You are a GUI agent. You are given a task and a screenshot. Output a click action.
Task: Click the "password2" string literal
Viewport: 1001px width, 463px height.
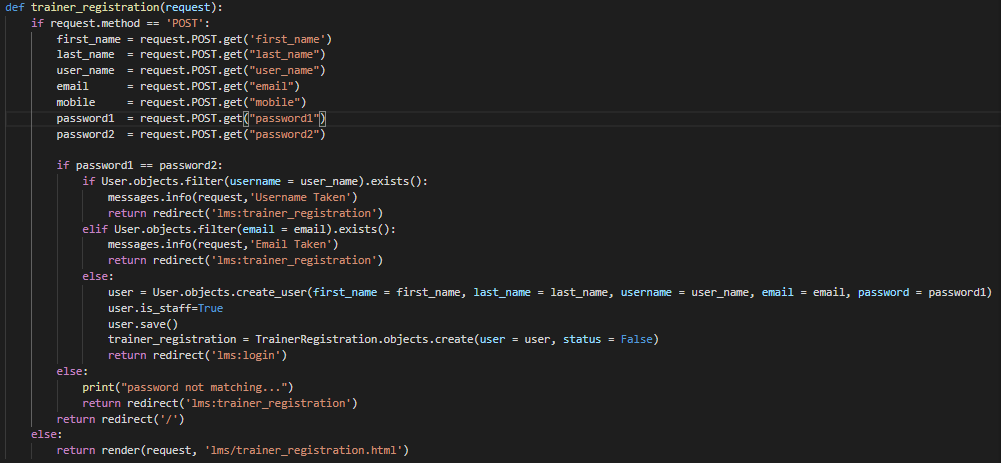284,134
